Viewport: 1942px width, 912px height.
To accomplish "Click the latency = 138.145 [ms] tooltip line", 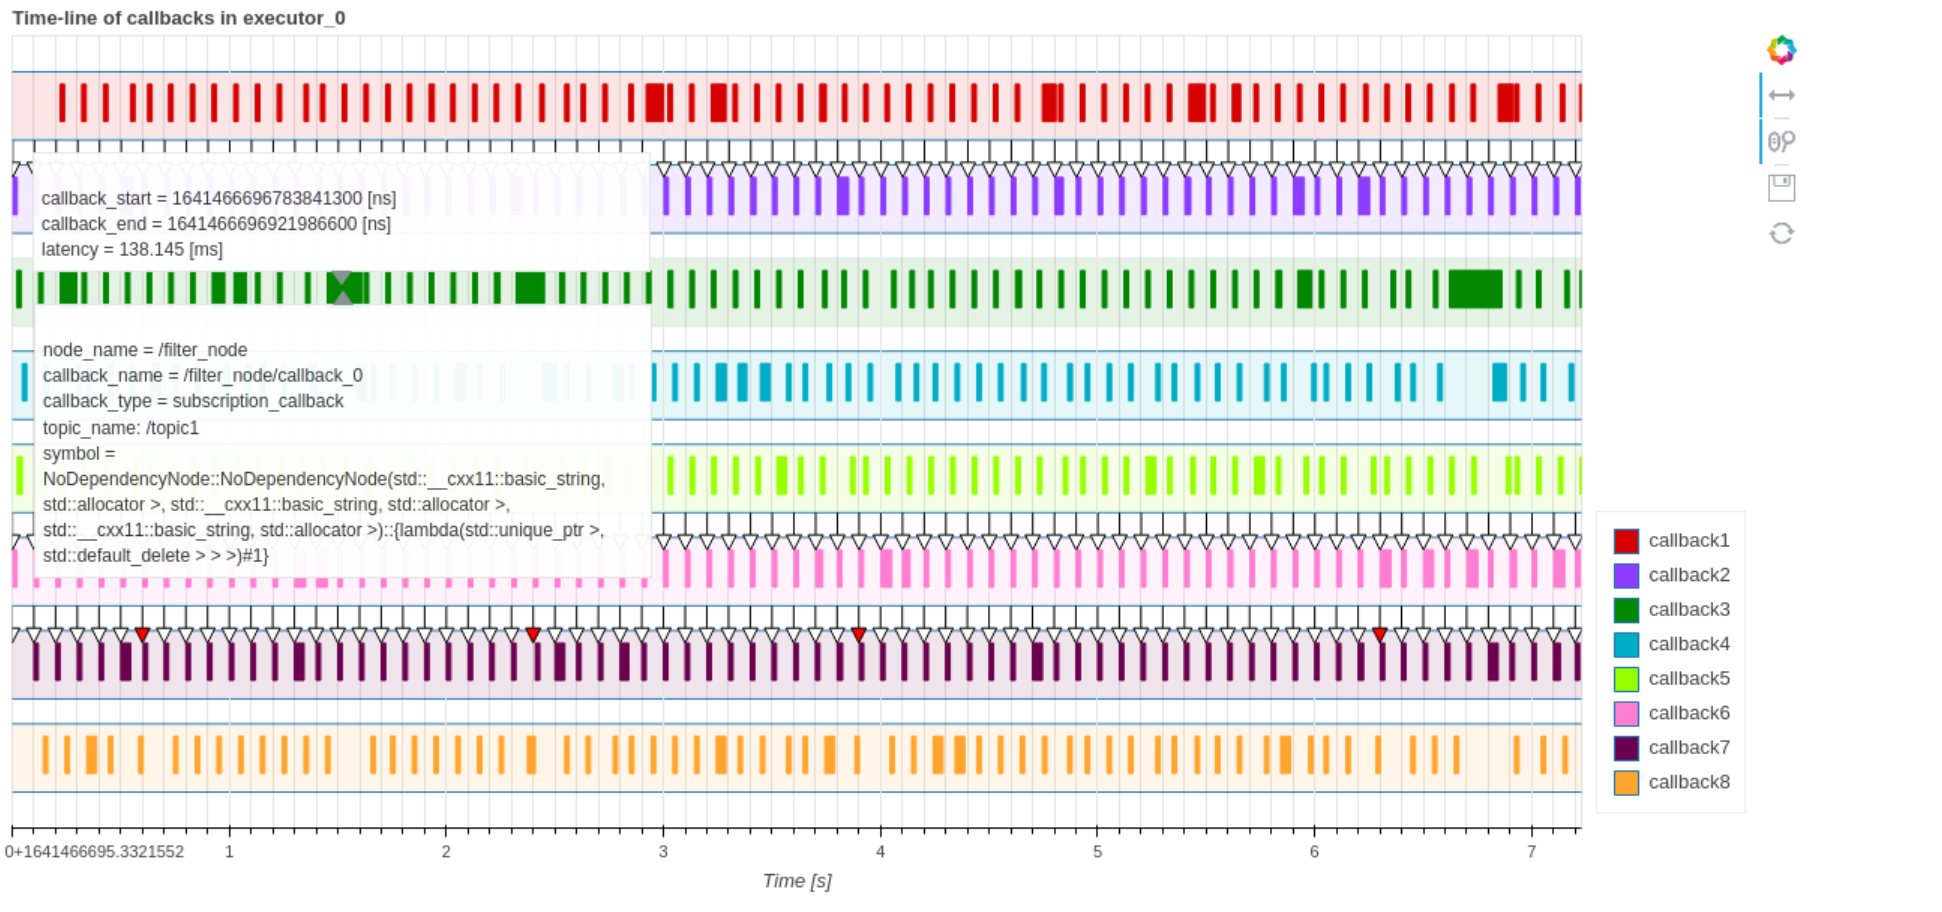I will (x=132, y=249).
